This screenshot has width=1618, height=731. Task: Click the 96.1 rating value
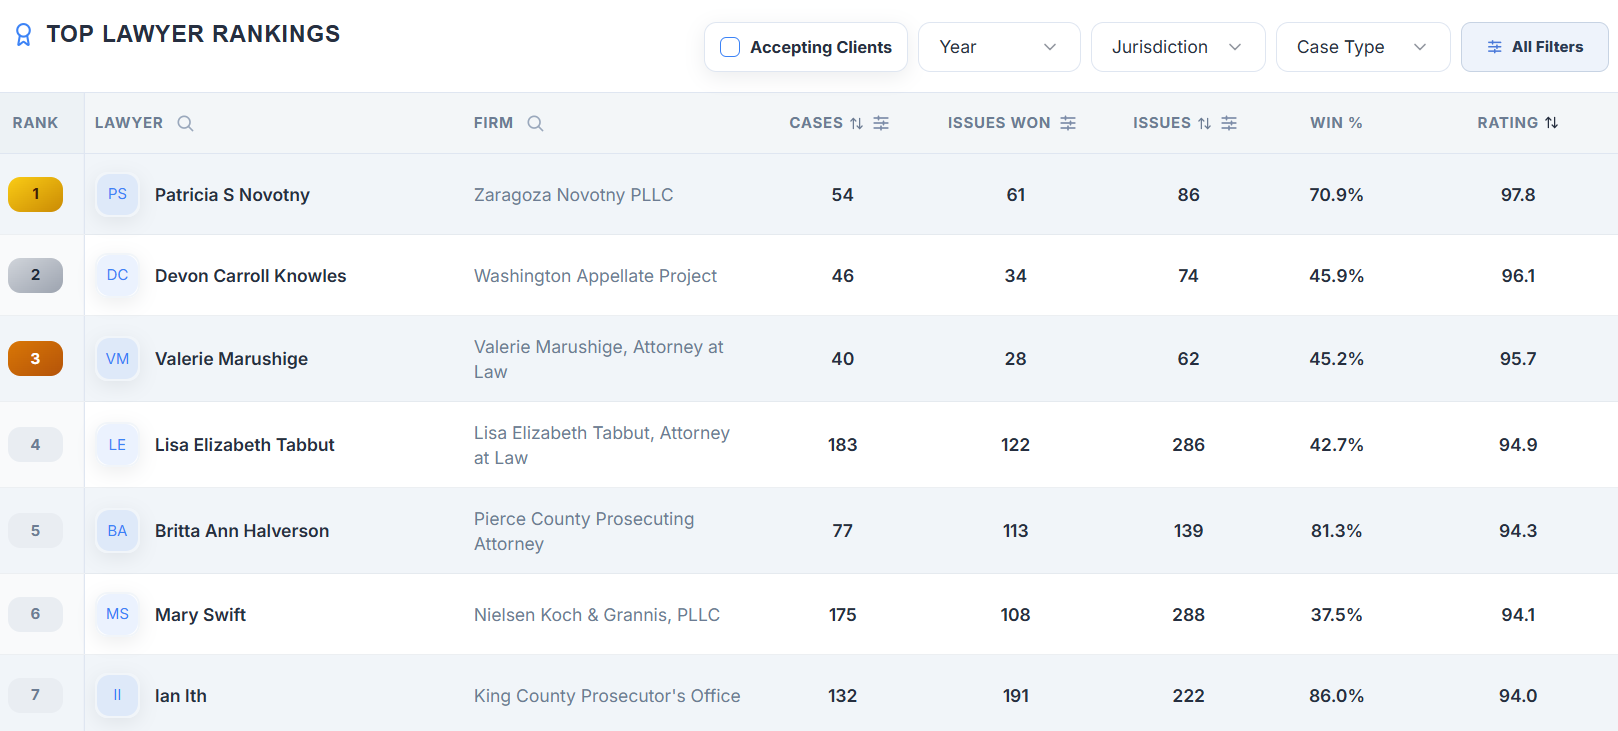1517,276
